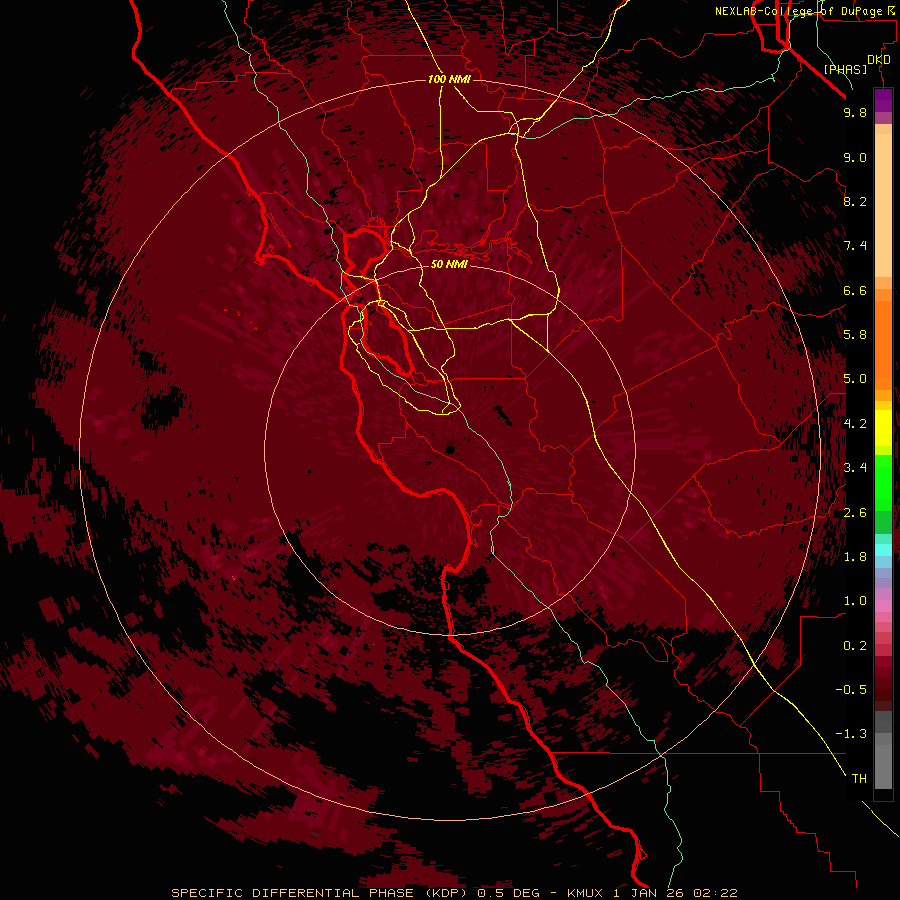Click the SPECIFIC DIFFERENTIAL PHASE (KDP) caption text
The image size is (900, 900).
(x=321, y=893)
